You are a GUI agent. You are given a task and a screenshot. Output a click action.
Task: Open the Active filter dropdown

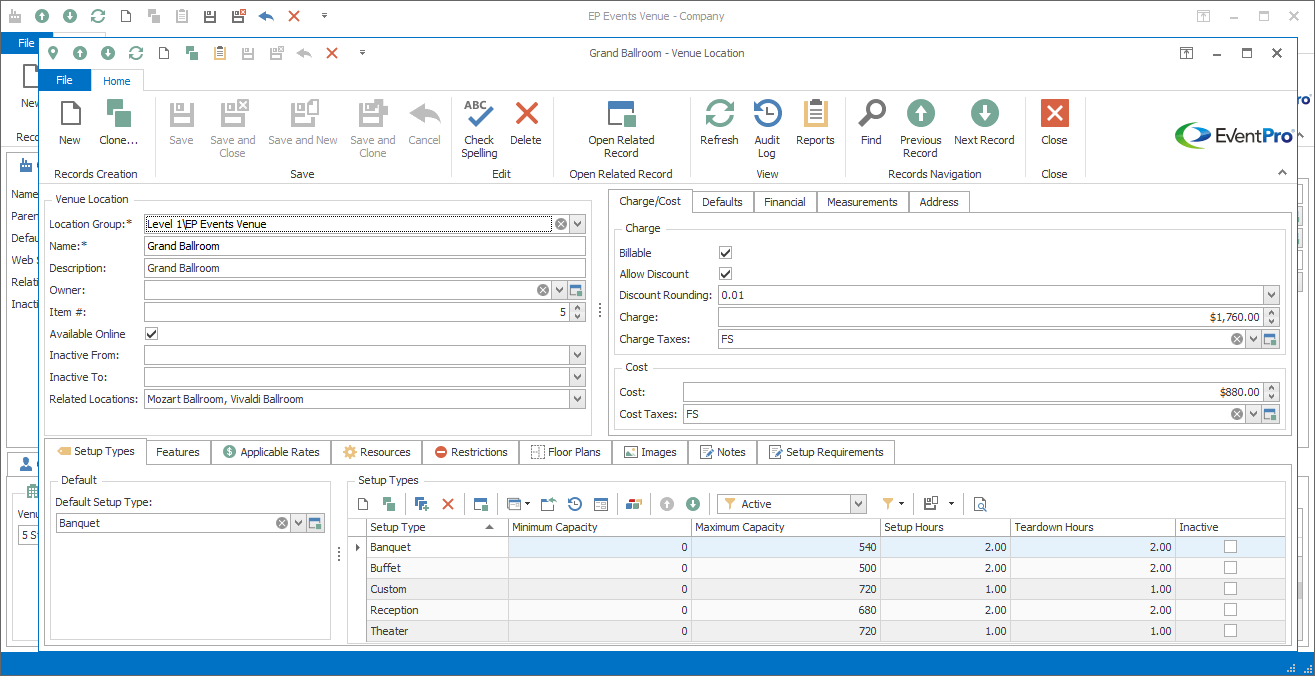(857, 504)
